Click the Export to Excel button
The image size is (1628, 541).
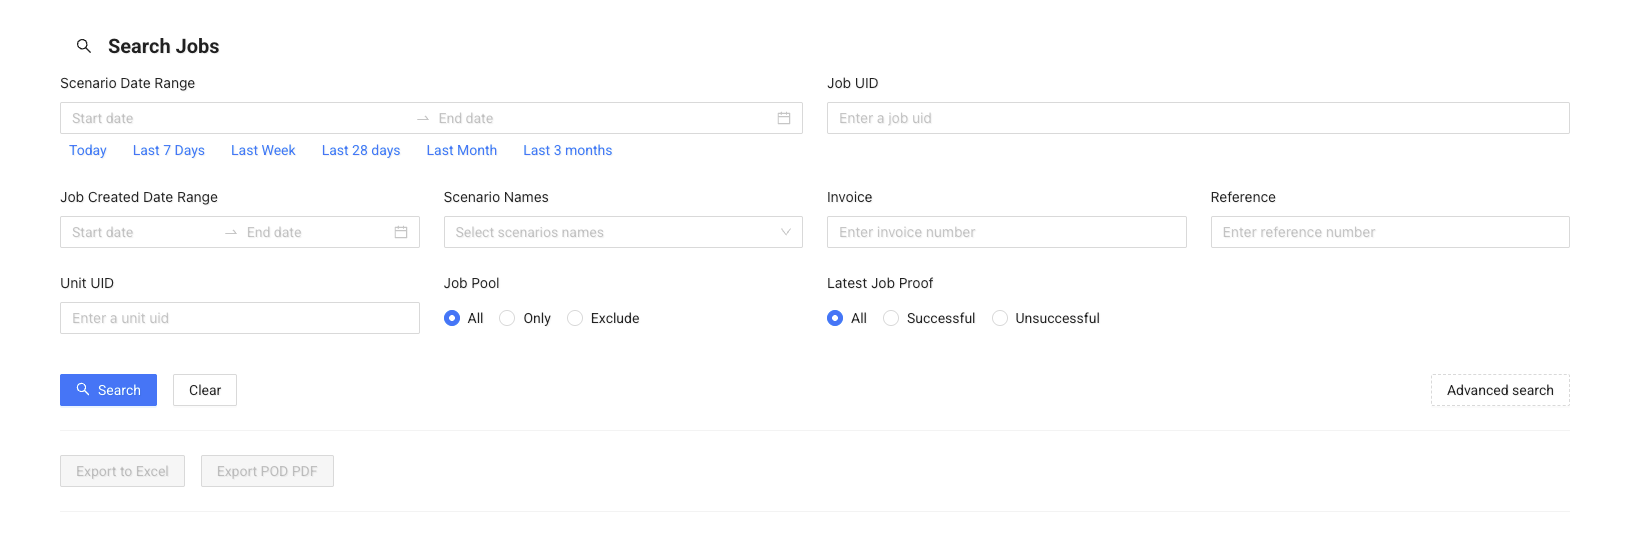pos(122,471)
